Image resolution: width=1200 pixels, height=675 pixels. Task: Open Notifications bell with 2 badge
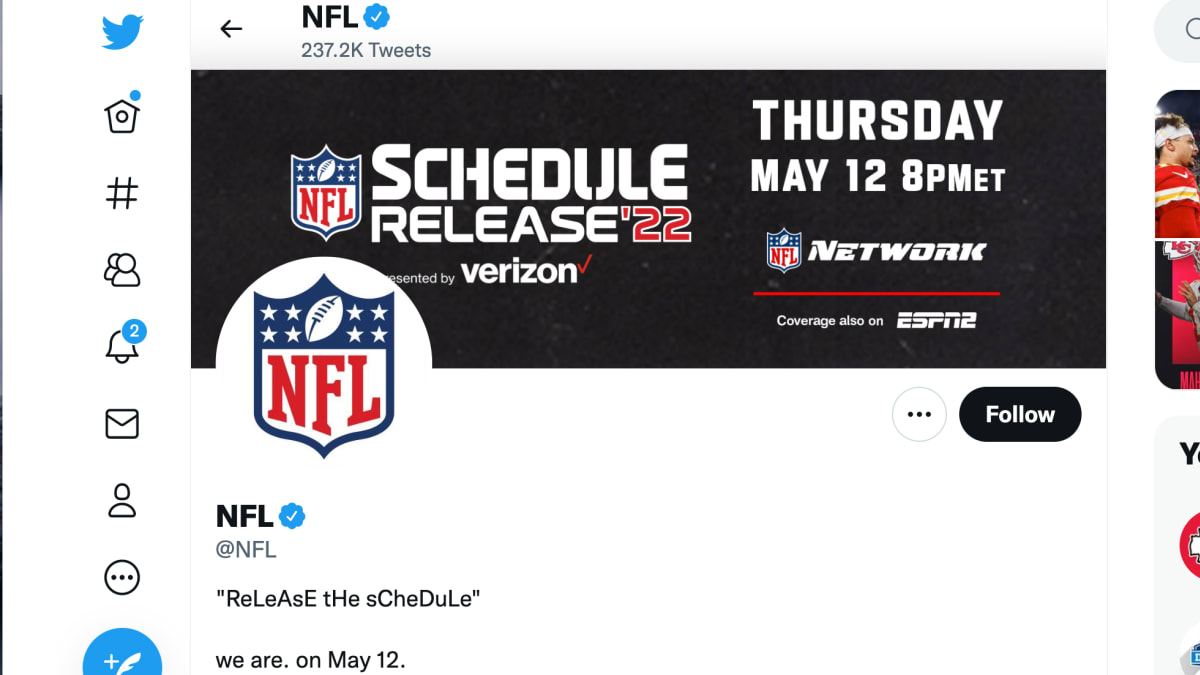122,346
